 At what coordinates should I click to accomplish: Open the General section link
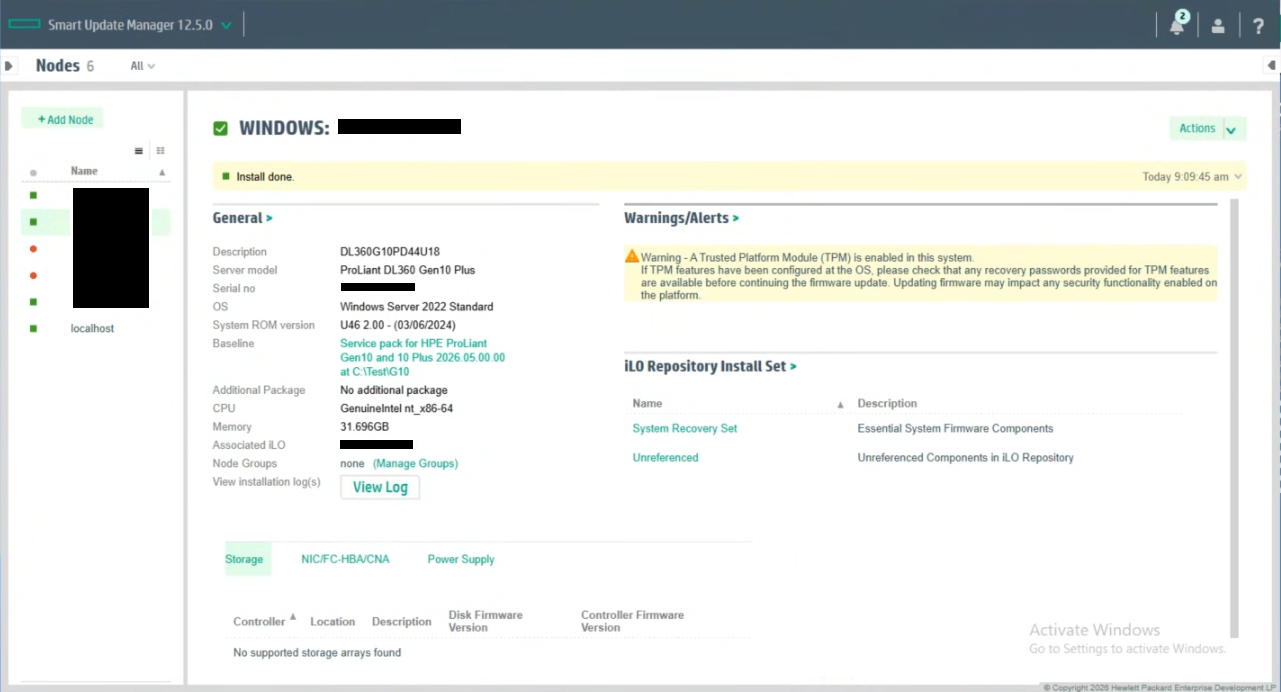tap(242, 217)
